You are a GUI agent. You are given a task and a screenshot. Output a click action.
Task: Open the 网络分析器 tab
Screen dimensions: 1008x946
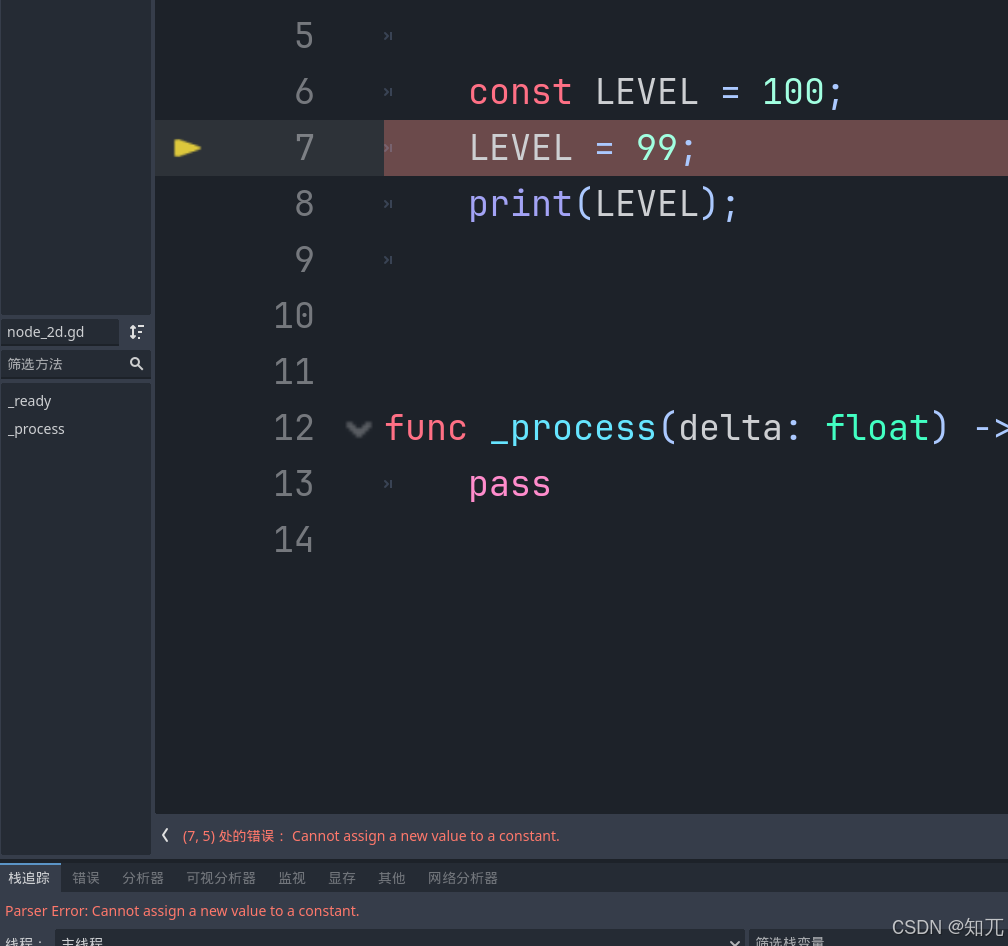(x=462, y=877)
